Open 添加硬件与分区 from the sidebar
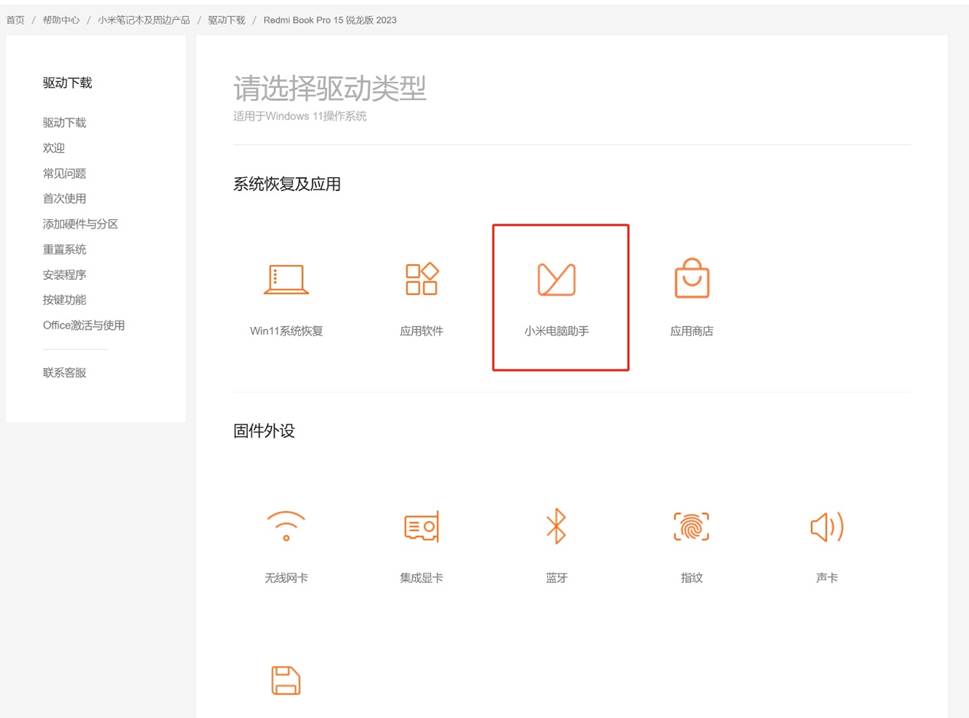The height and width of the screenshot is (718, 969). click(80, 223)
